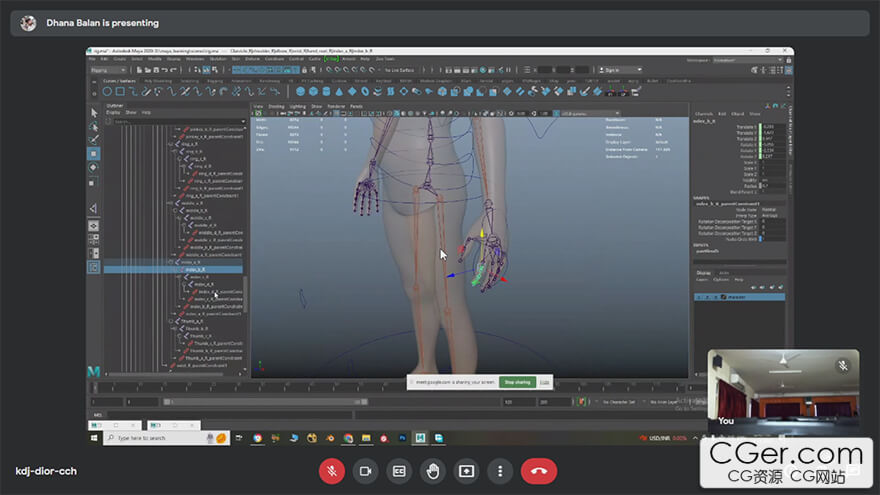The width and height of the screenshot is (880, 495).
Task: Click the Windows Start button
Action: coord(94,438)
